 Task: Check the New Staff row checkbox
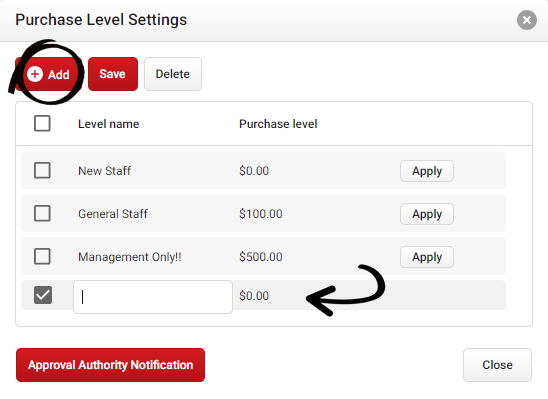pyautogui.click(x=42, y=171)
